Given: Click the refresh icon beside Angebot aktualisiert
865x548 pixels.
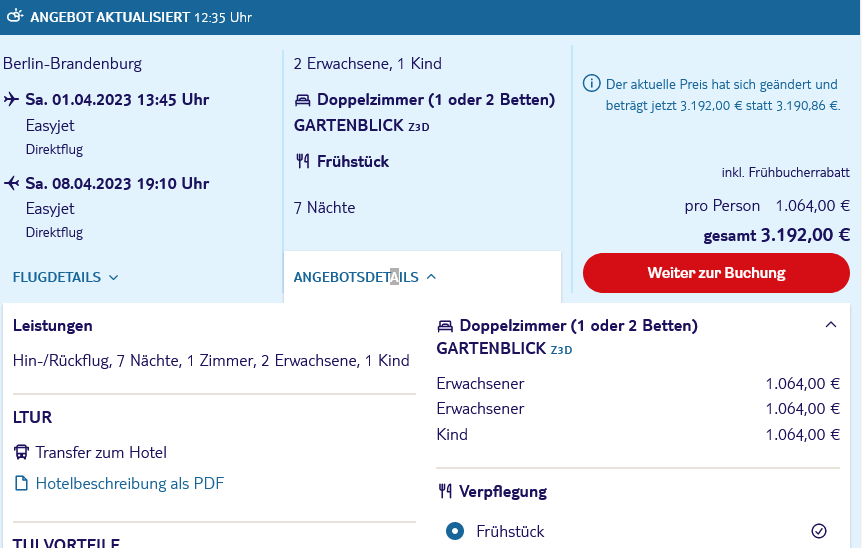Looking at the screenshot, I should point(15,16).
